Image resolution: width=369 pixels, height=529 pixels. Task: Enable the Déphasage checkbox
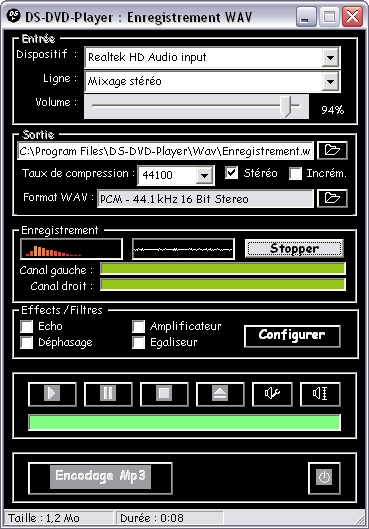(x=27, y=342)
